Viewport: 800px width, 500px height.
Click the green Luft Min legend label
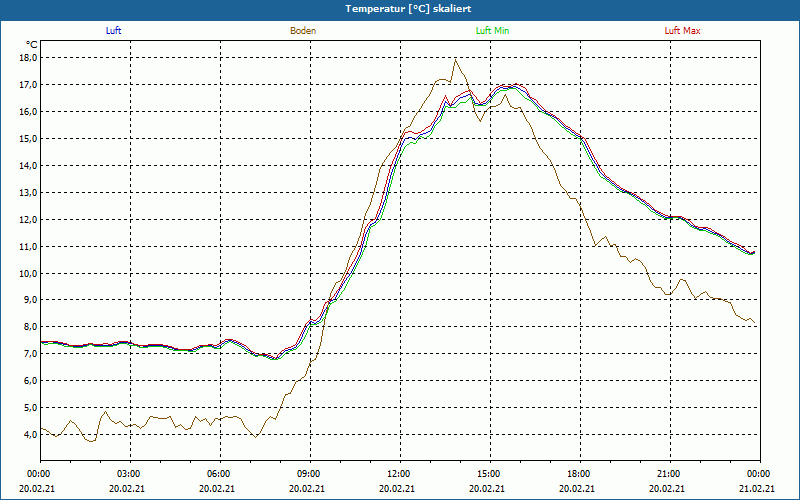click(492, 31)
